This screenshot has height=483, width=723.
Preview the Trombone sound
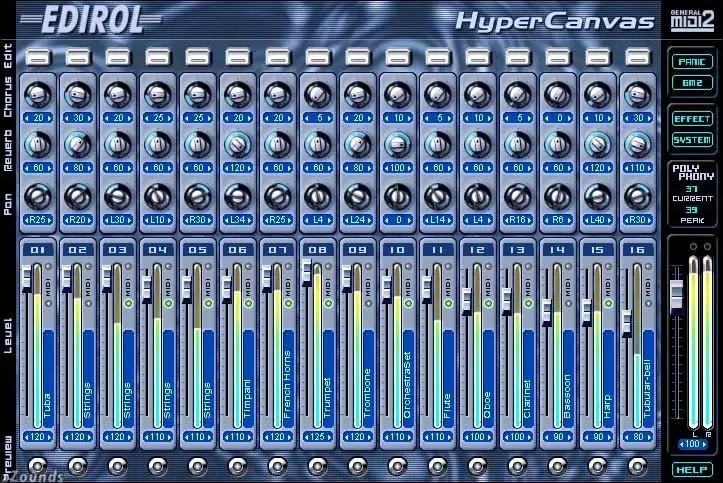[x=358, y=466]
